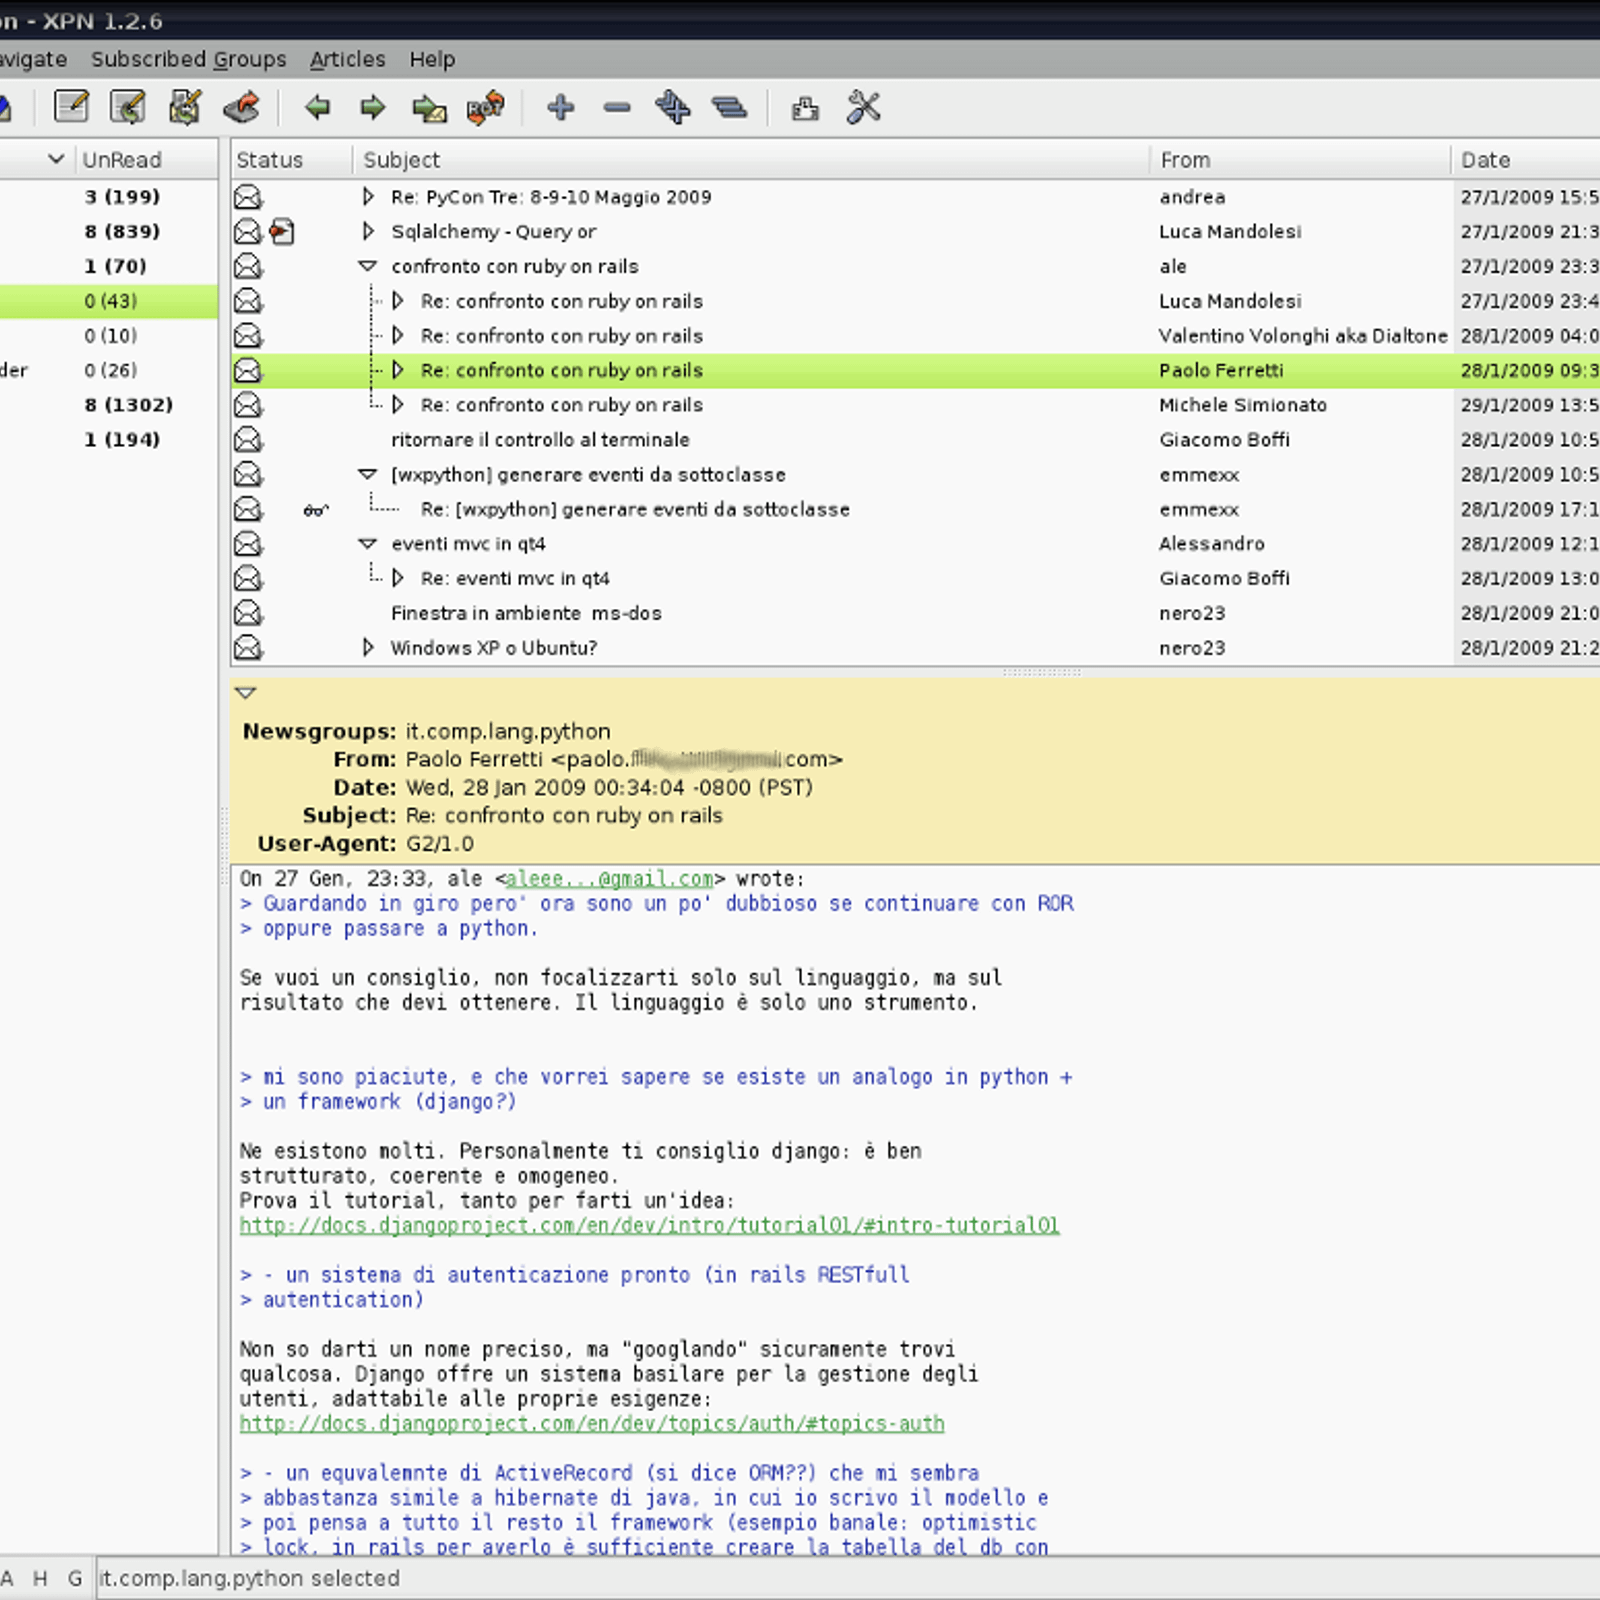Collapse all threads with stacked-bars icon

pyautogui.click(x=730, y=107)
